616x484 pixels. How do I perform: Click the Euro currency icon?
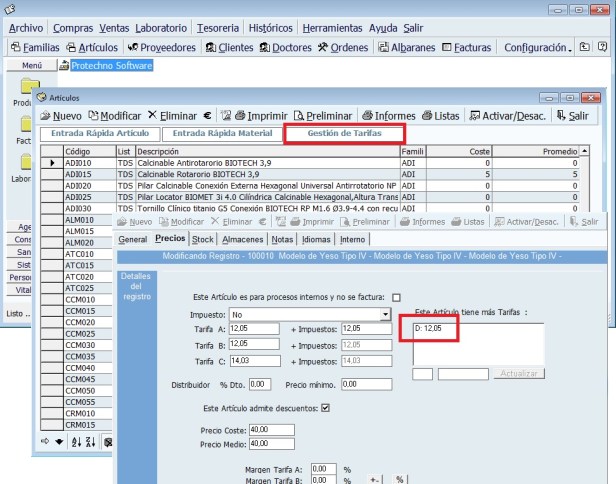click(x=207, y=116)
